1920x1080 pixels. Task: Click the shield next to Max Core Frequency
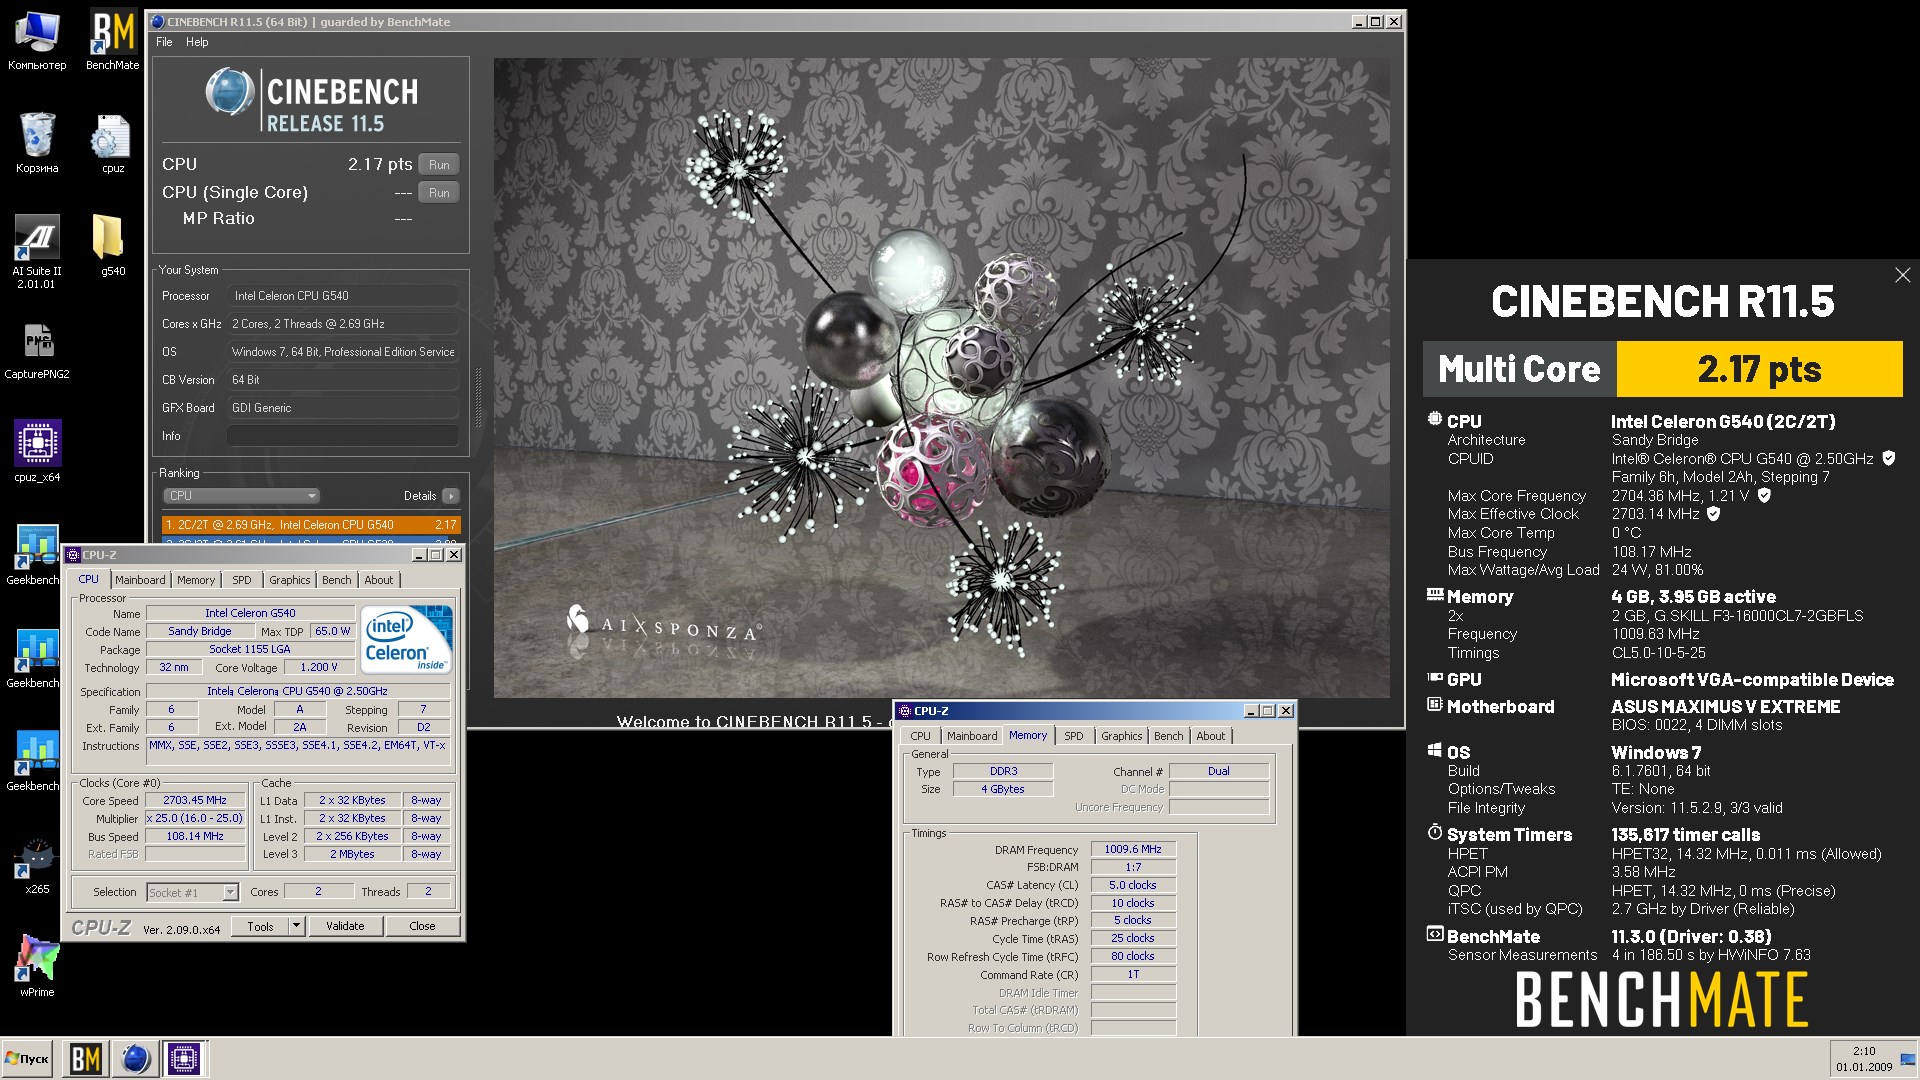[x=1765, y=495]
